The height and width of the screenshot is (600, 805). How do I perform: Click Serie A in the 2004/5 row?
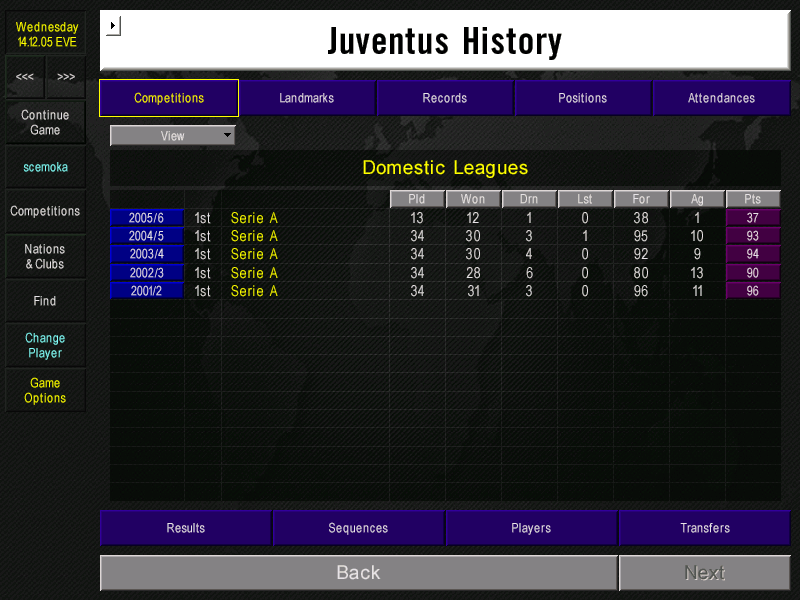pos(254,236)
